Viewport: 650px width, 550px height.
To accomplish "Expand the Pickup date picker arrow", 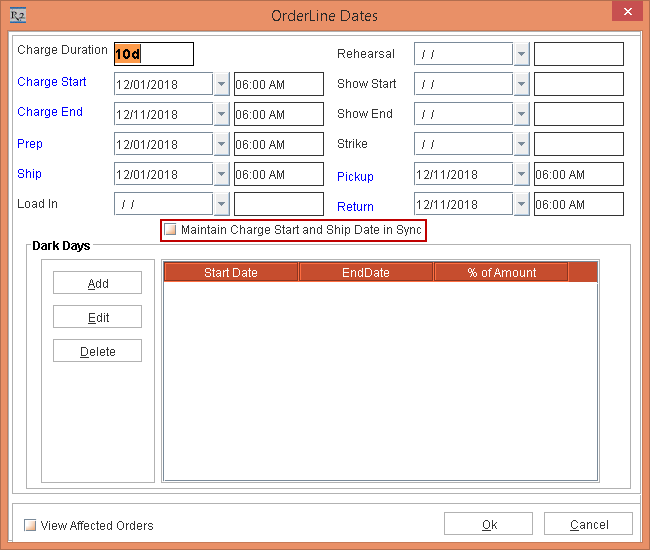I will [521, 174].
